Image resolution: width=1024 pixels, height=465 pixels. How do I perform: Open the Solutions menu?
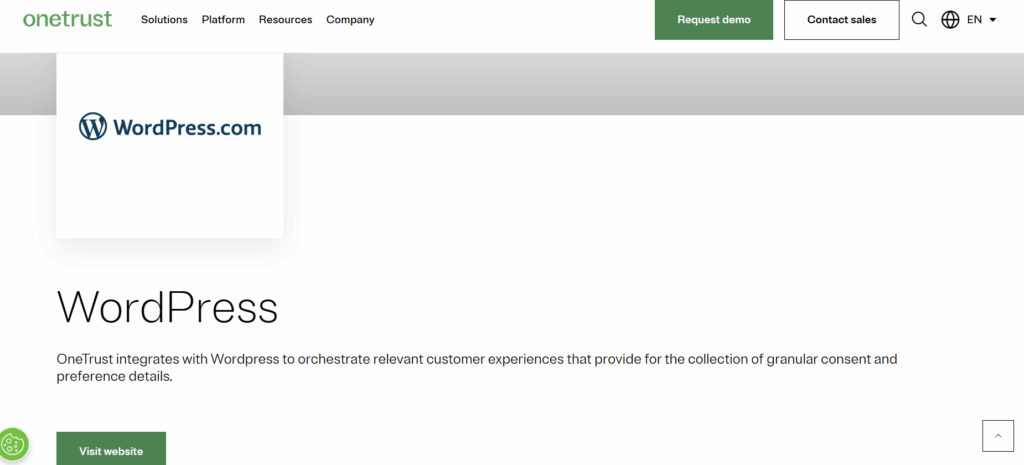164,20
